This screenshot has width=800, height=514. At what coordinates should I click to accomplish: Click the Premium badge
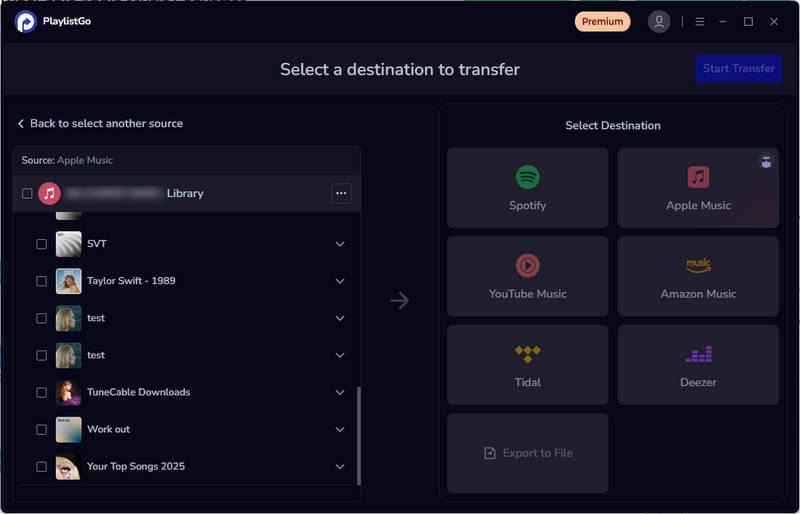pyautogui.click(x=602, y=21)
